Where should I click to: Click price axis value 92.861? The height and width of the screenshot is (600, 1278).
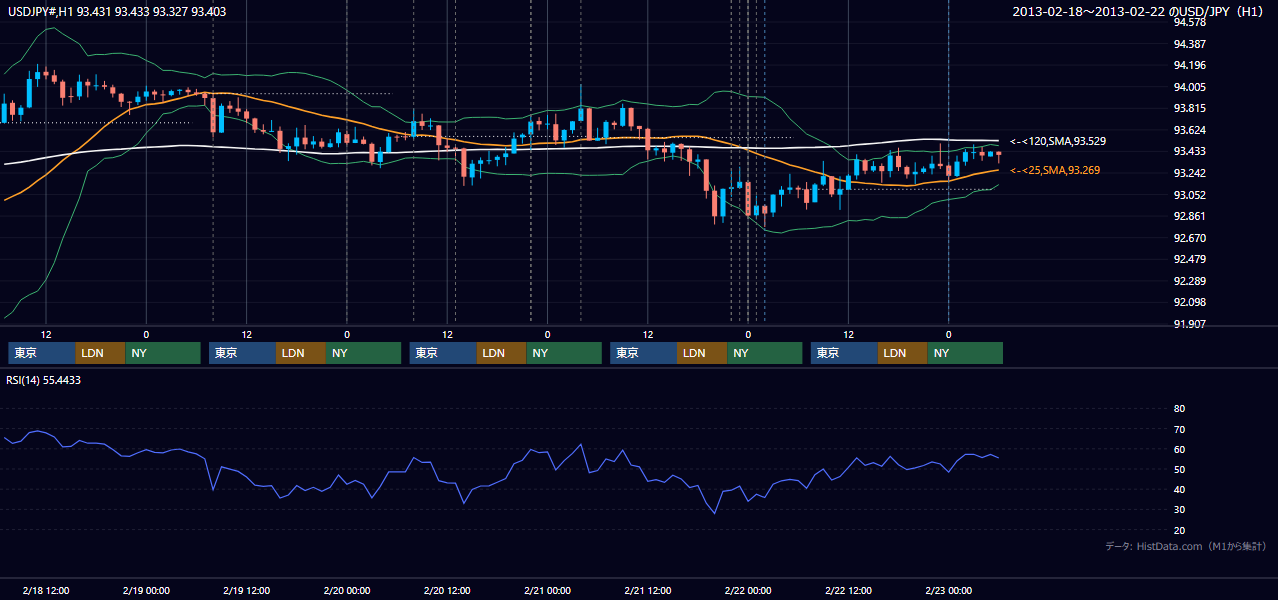click(x=1189, y=216)
